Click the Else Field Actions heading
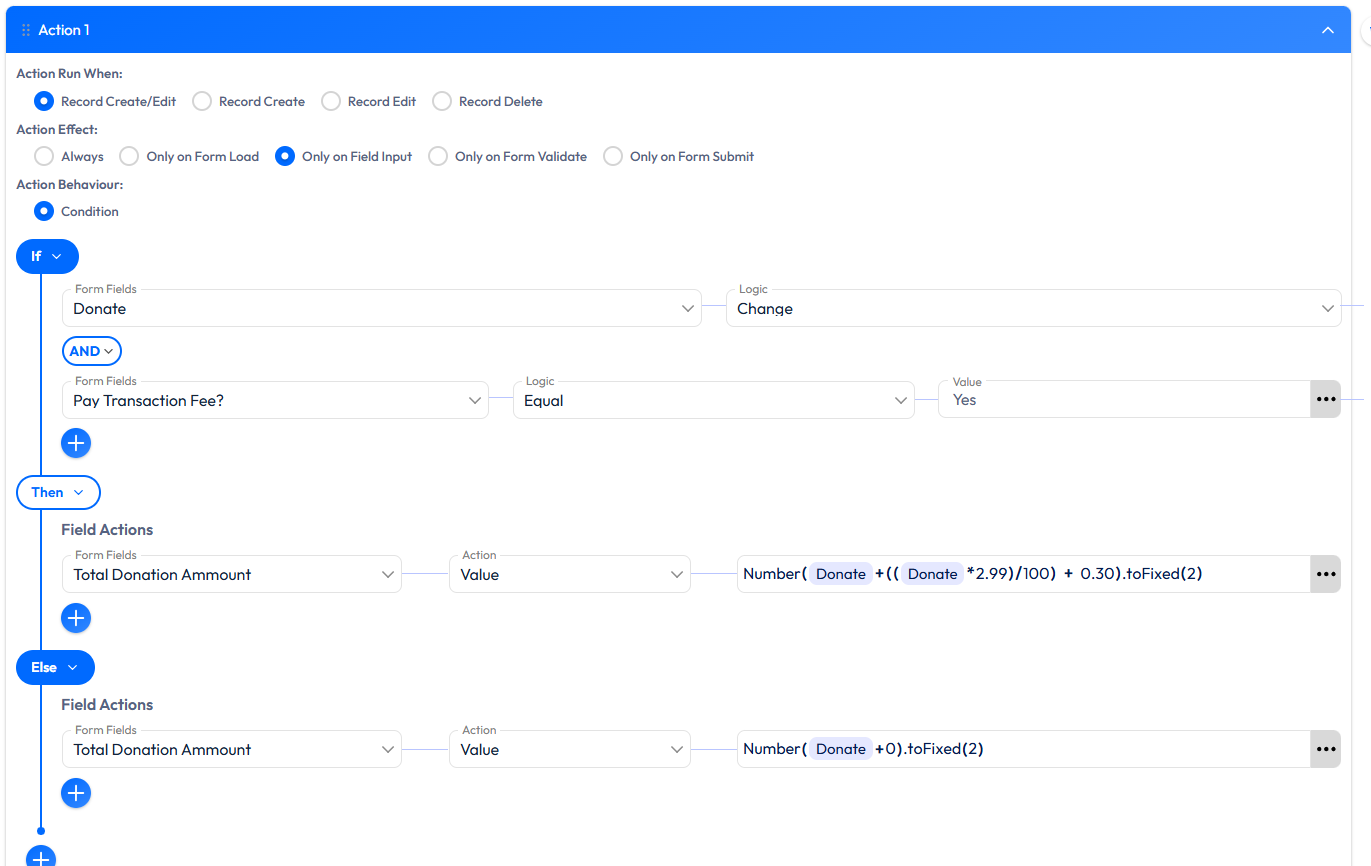 pyautogui.click(x=107, y=705)
